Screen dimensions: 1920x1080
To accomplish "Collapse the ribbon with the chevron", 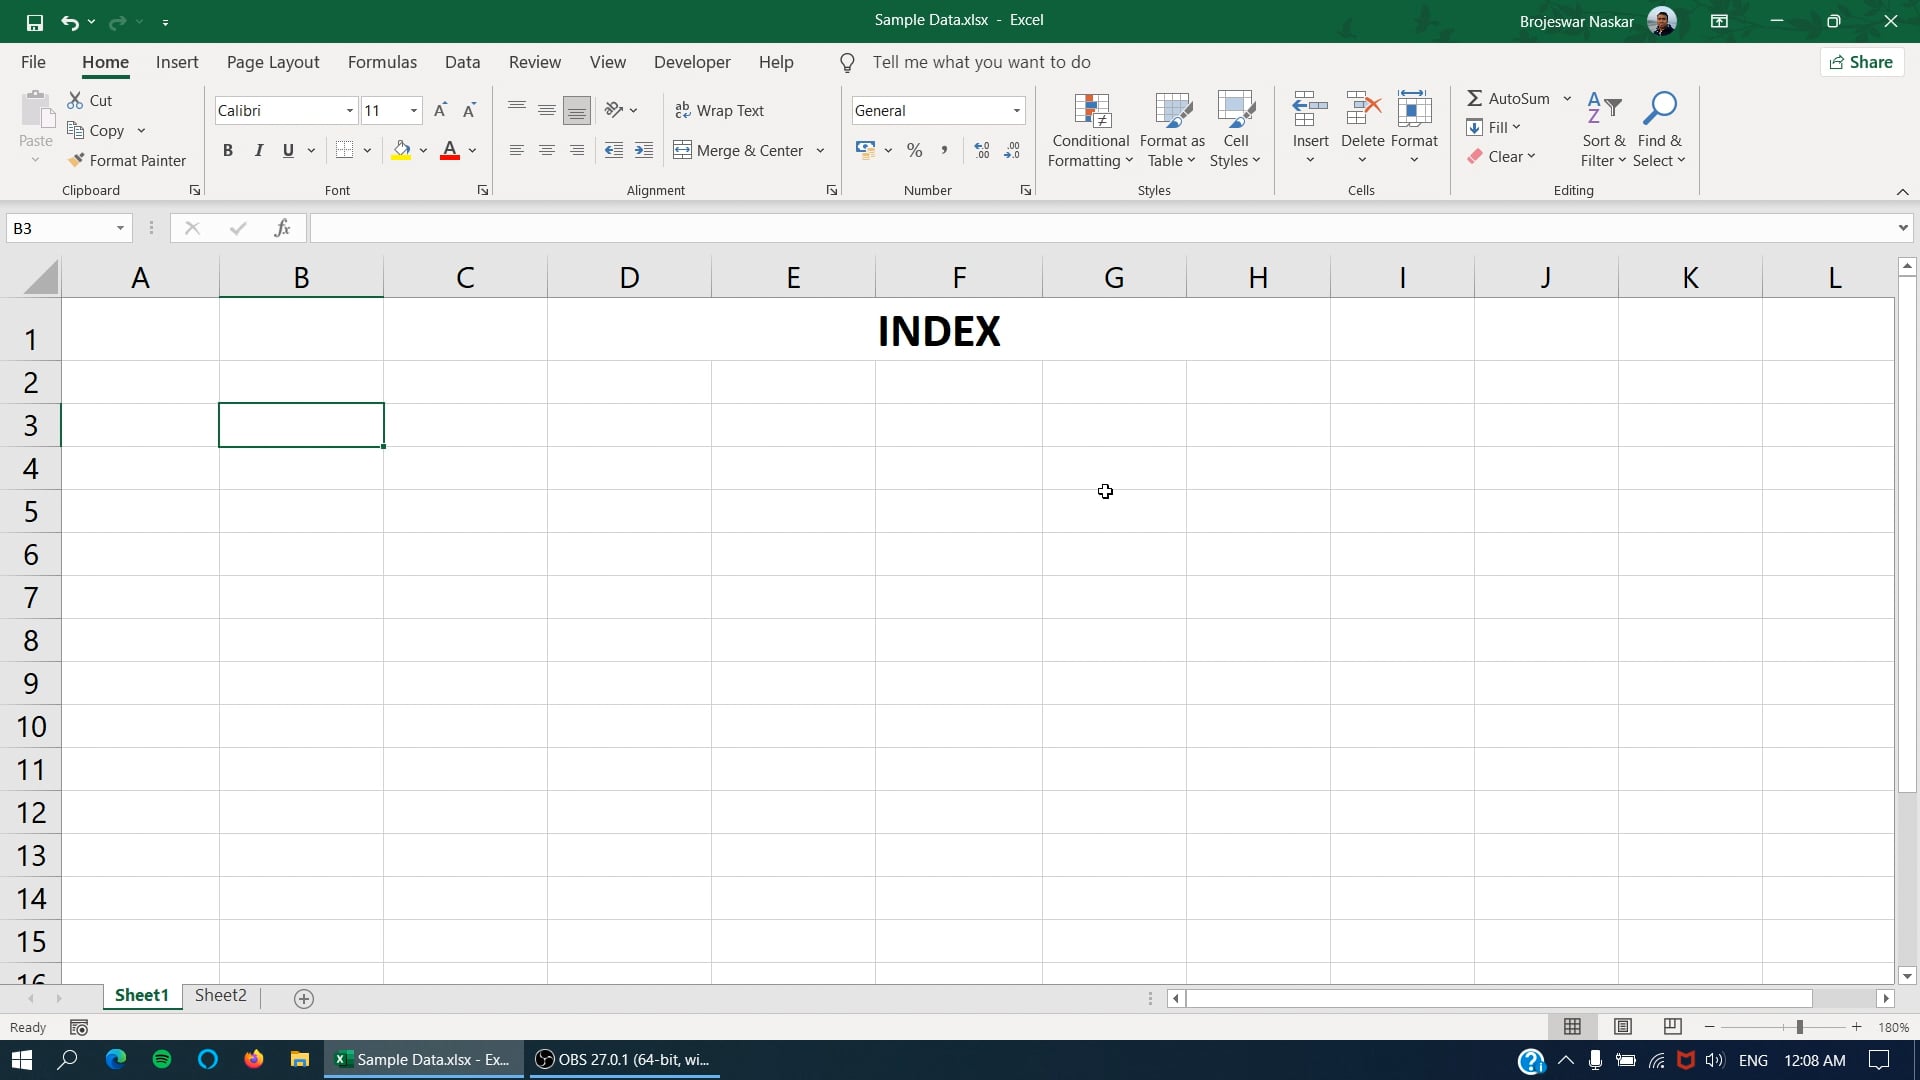I will click(x=1902, y=191).
